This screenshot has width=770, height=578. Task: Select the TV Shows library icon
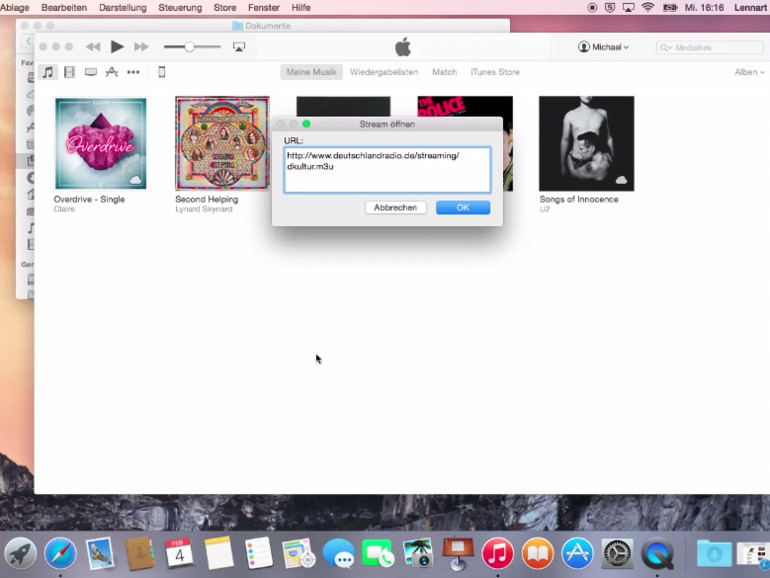pos(91,72)
